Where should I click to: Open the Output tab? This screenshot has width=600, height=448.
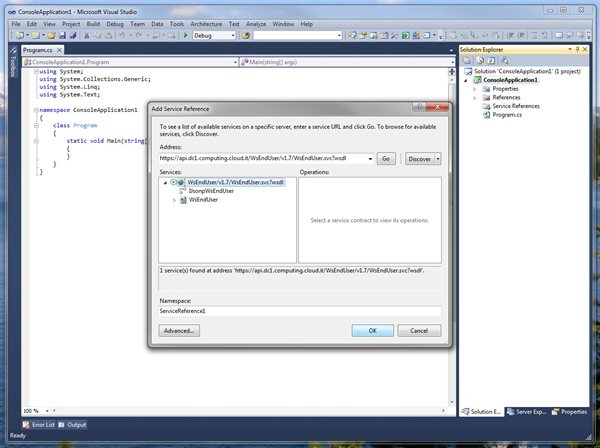72,425
